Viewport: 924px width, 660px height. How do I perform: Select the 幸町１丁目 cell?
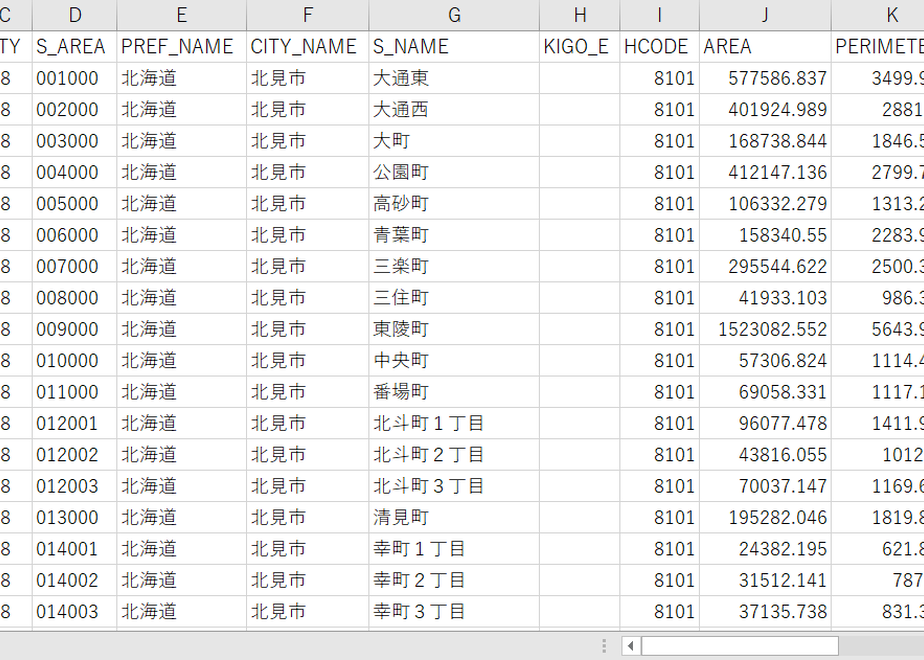point(454,549)
